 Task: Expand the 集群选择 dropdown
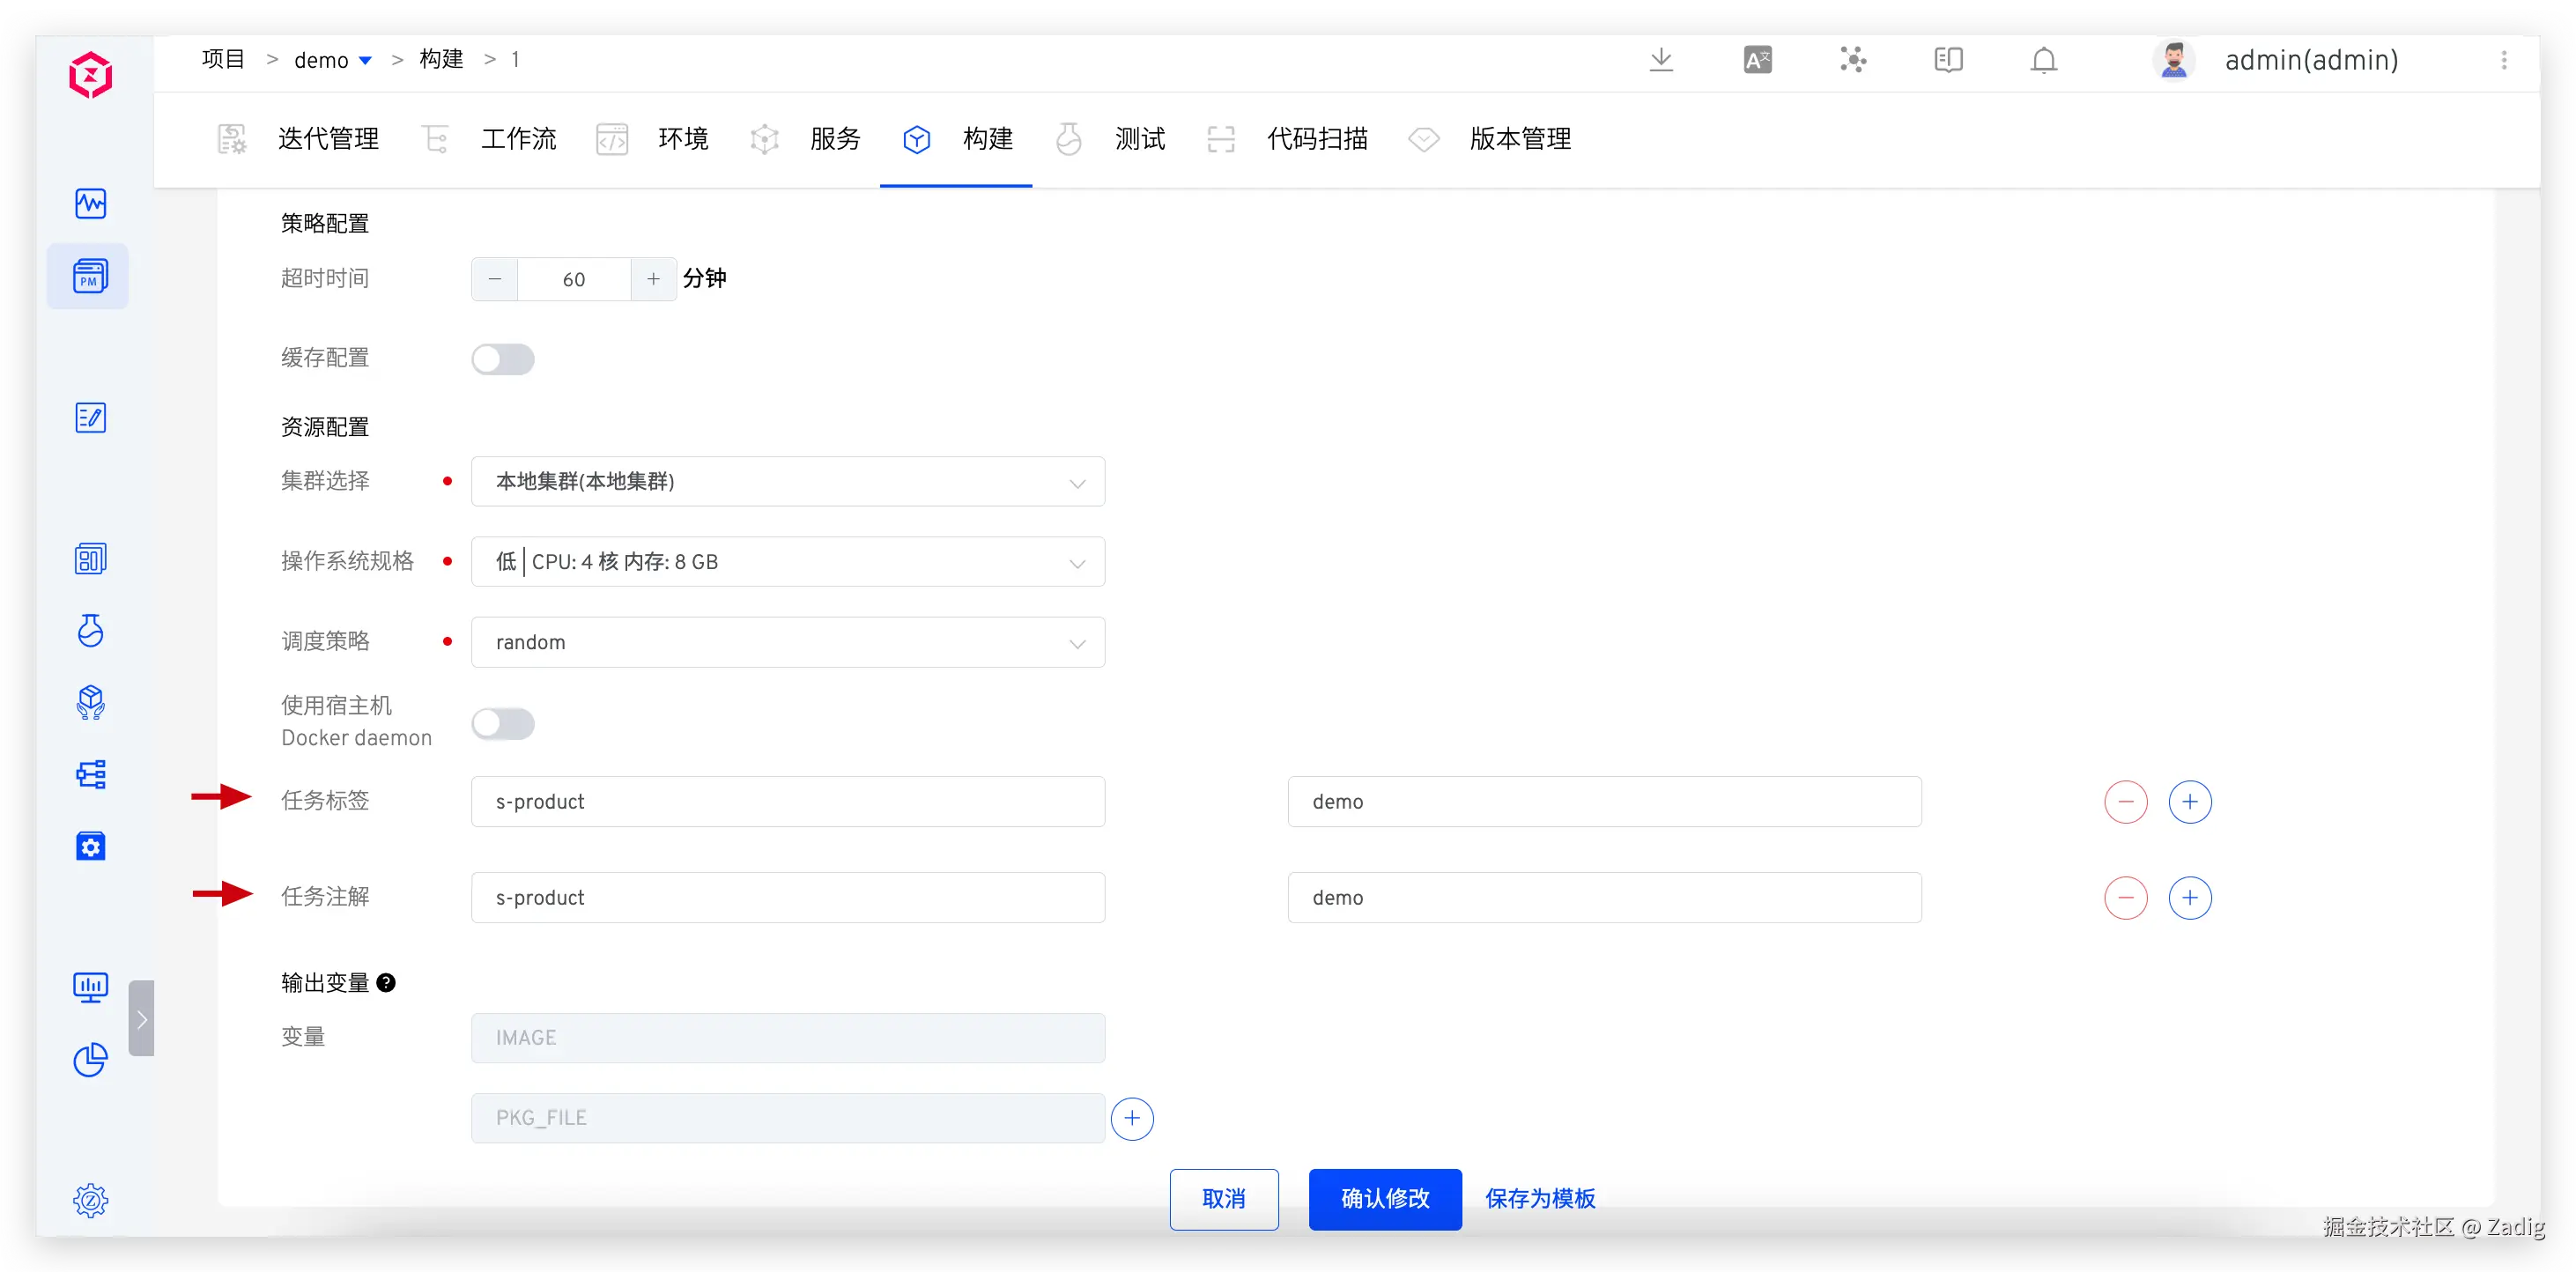787,482
